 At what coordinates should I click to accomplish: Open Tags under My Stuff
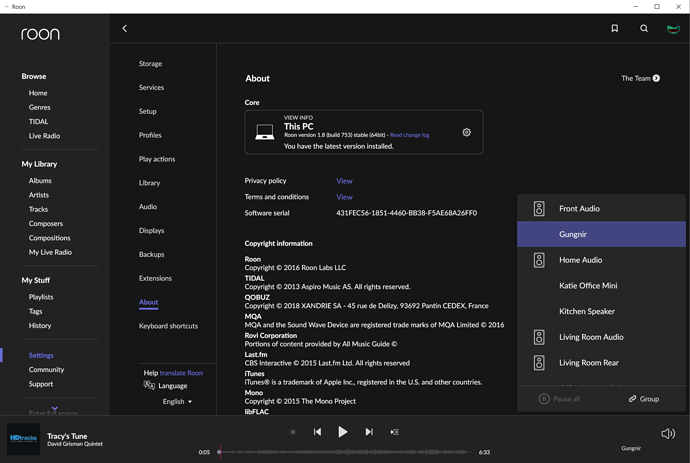click(x=36, y=311)
